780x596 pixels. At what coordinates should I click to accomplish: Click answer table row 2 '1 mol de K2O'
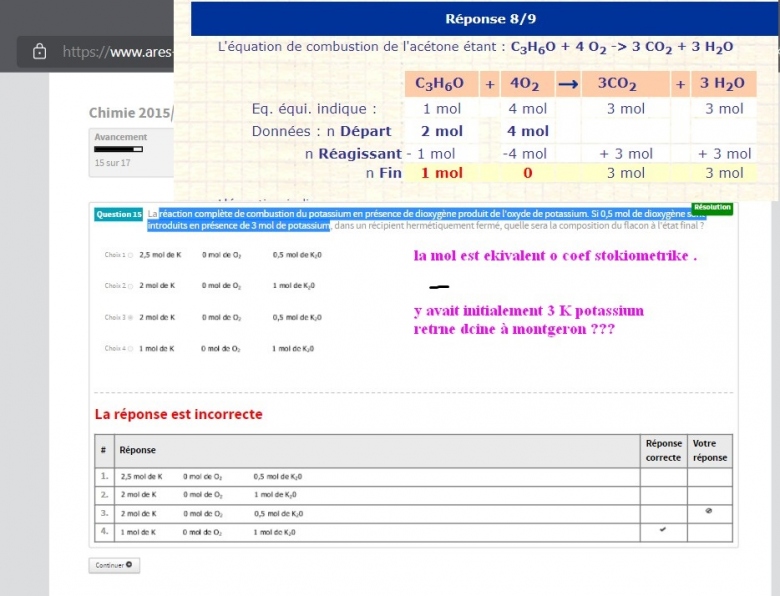275,495
